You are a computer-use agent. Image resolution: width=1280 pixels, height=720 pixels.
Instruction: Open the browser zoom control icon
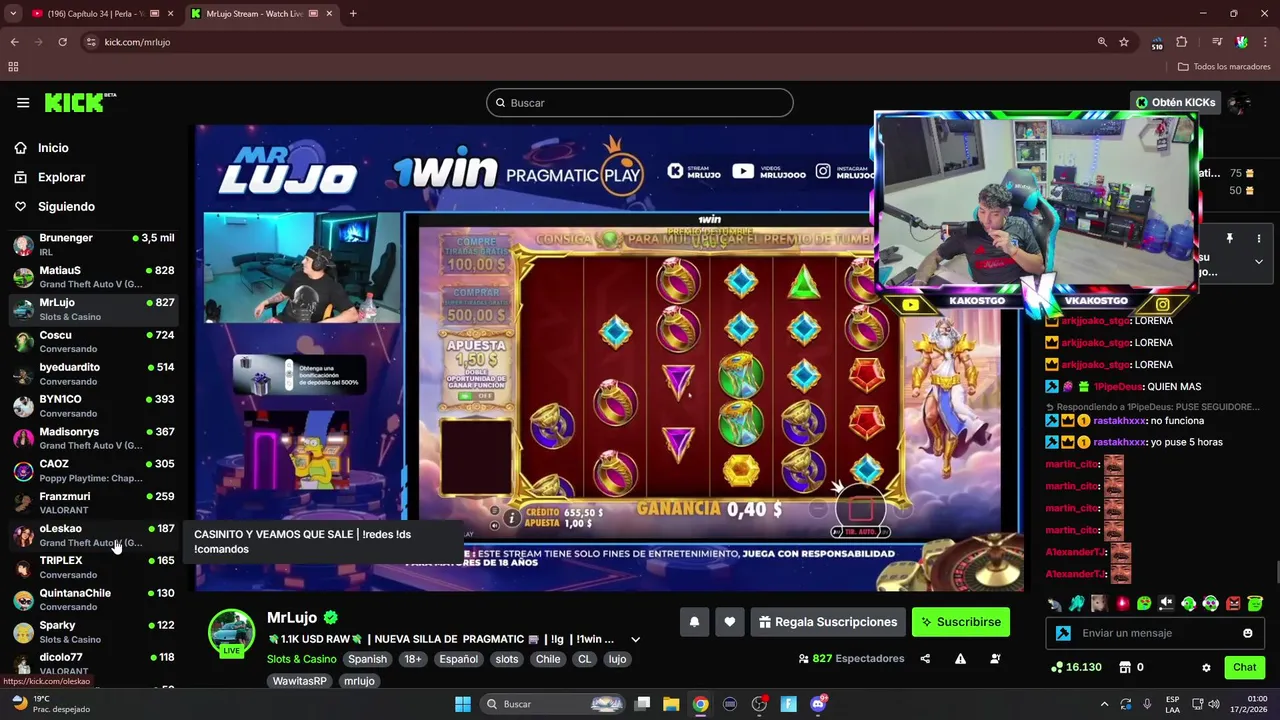1102,42
